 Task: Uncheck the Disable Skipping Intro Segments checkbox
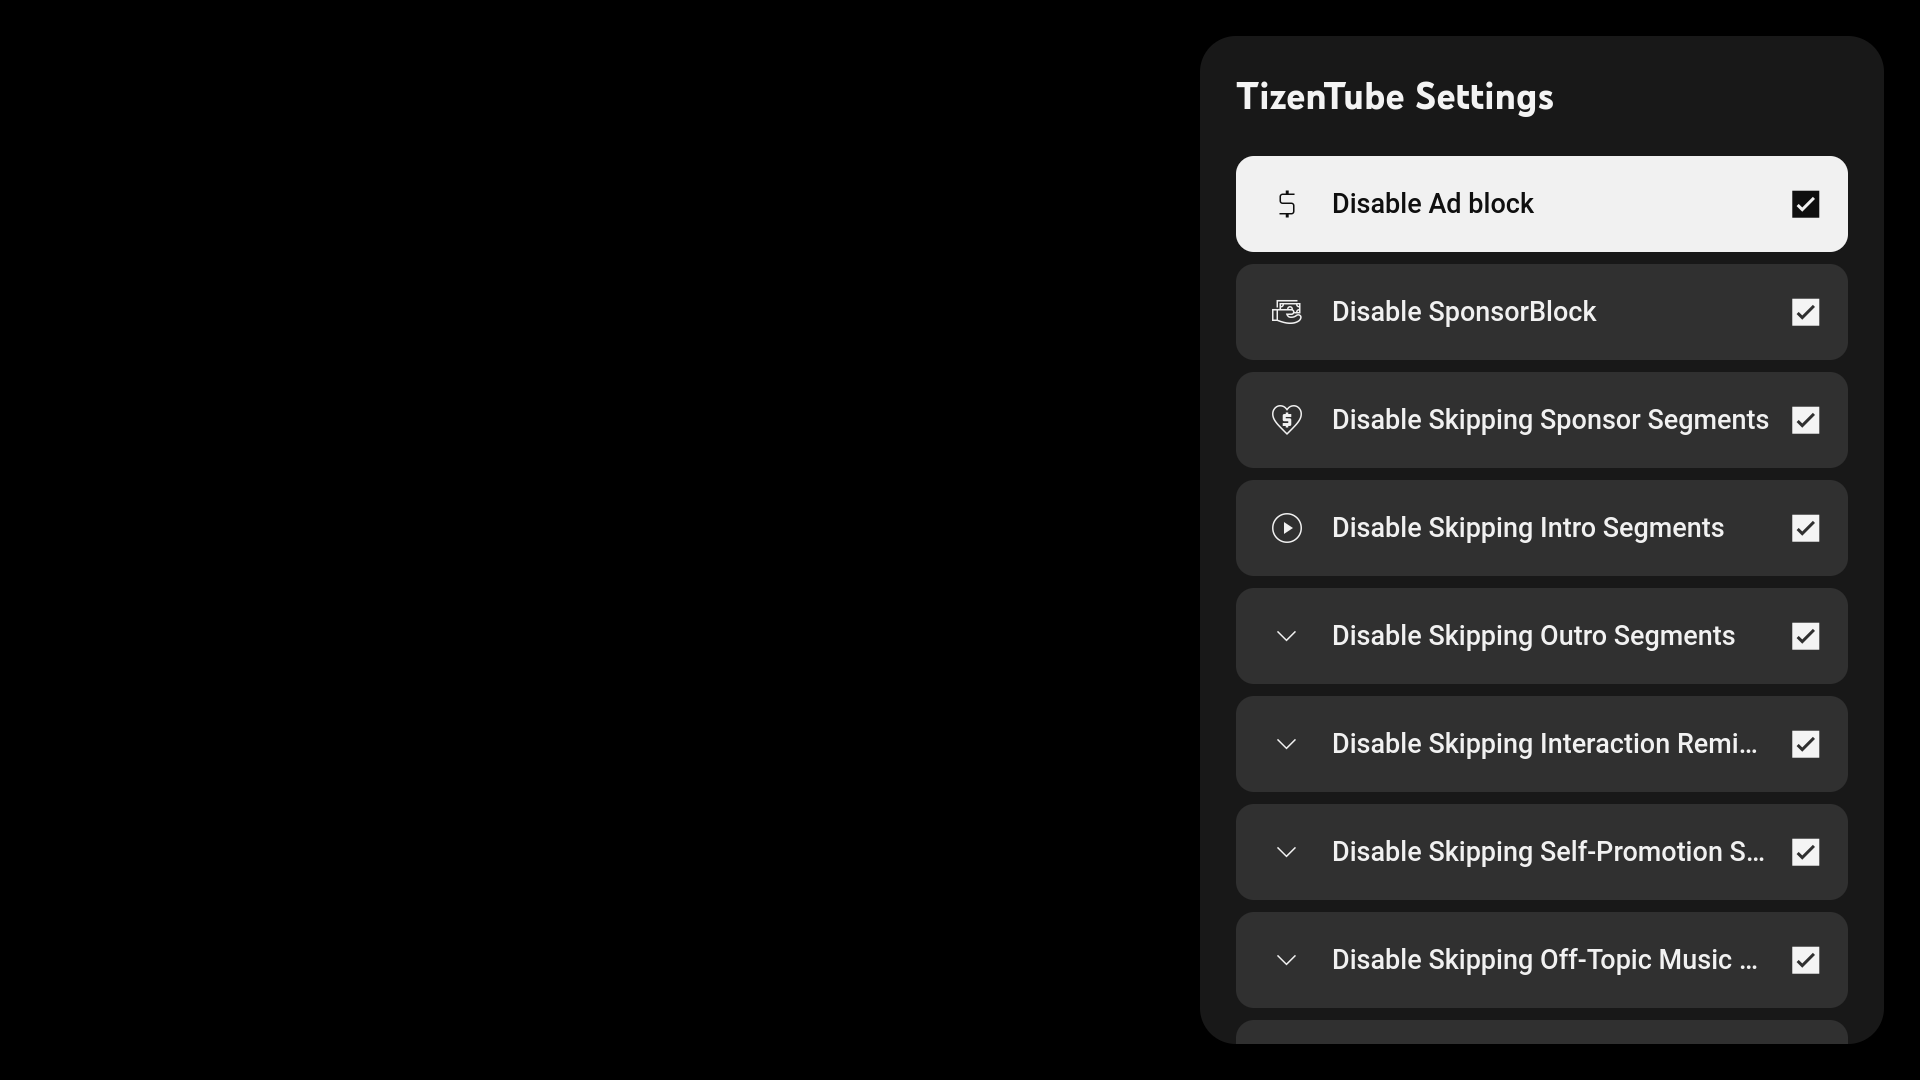point(1805,528)
